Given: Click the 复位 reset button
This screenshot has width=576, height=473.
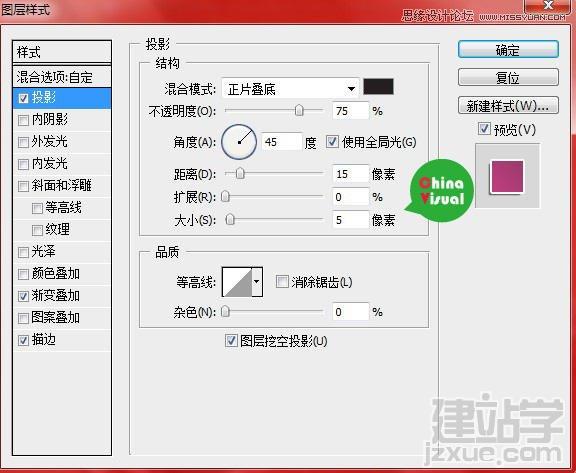Looking at the screenshot, I should [508, 77].
